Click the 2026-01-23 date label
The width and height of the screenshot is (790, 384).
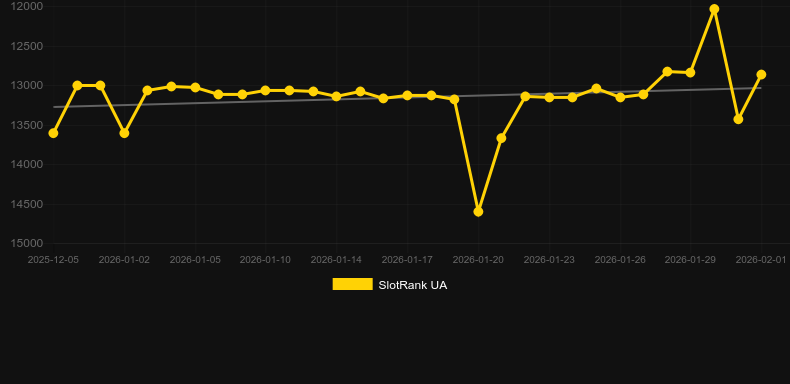[x=549, y=260]
